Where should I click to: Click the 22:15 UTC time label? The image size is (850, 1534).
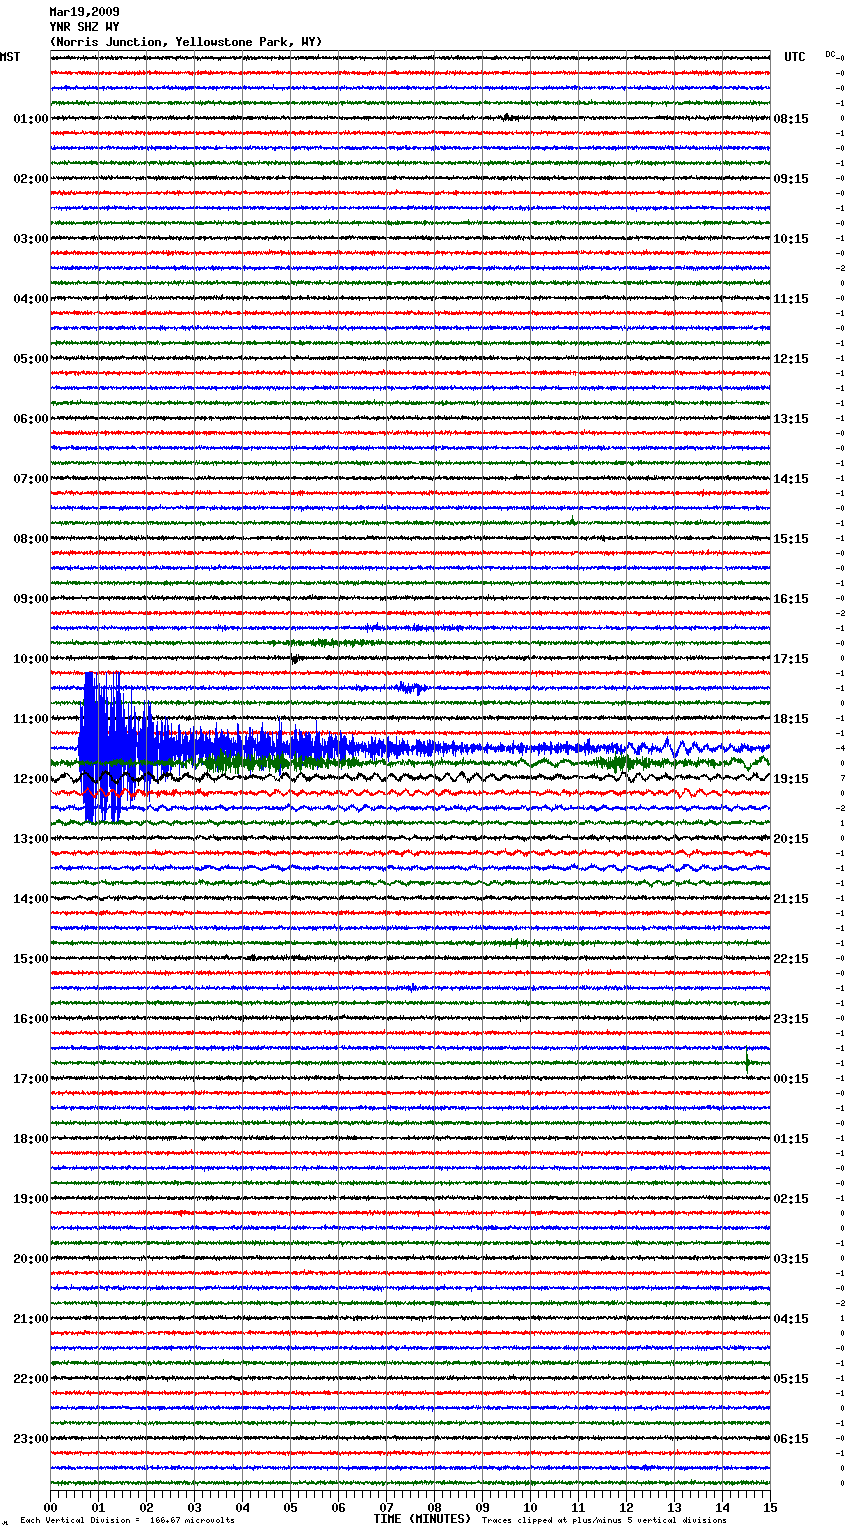[791, 959]
